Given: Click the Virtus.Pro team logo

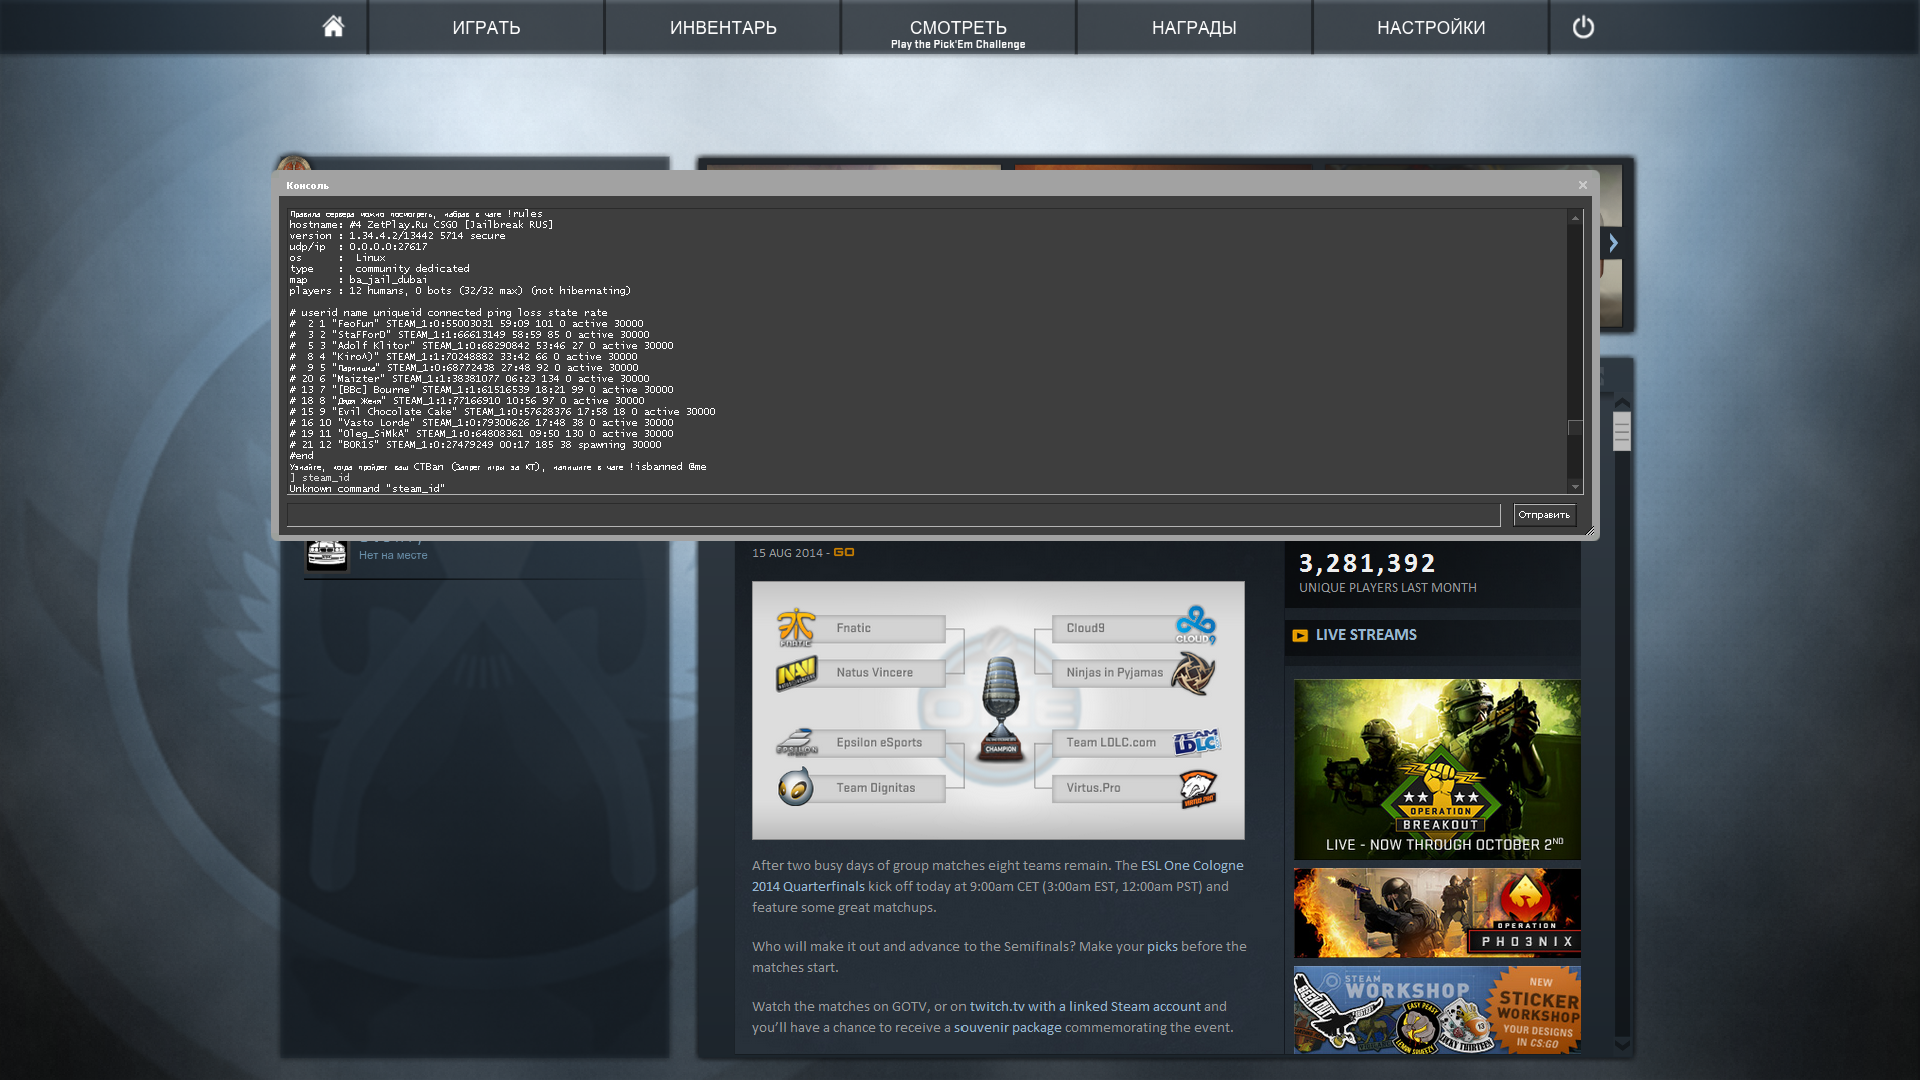Looking at the screenshot, I should click(1197, 788).
